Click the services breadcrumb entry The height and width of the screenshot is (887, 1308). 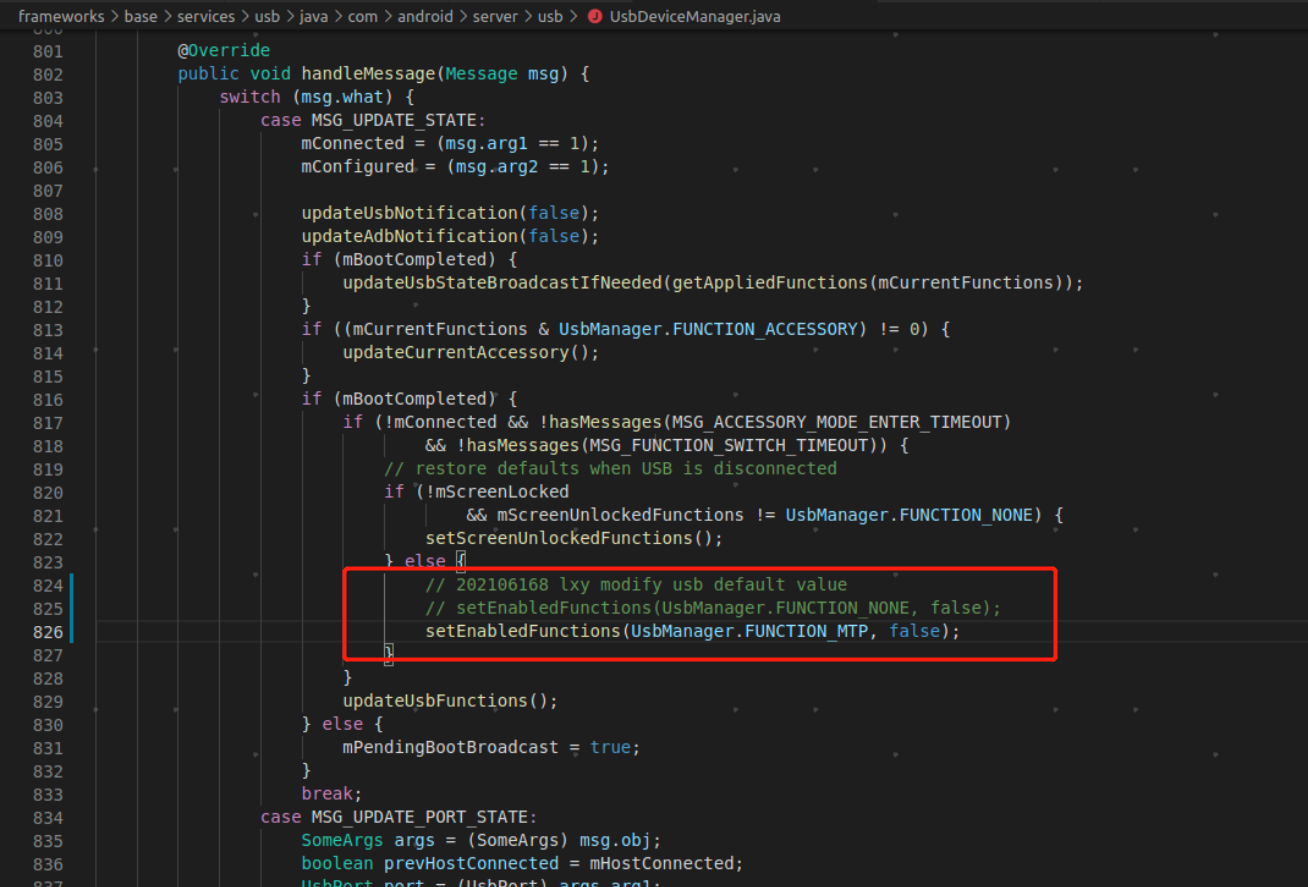(206, 16)
